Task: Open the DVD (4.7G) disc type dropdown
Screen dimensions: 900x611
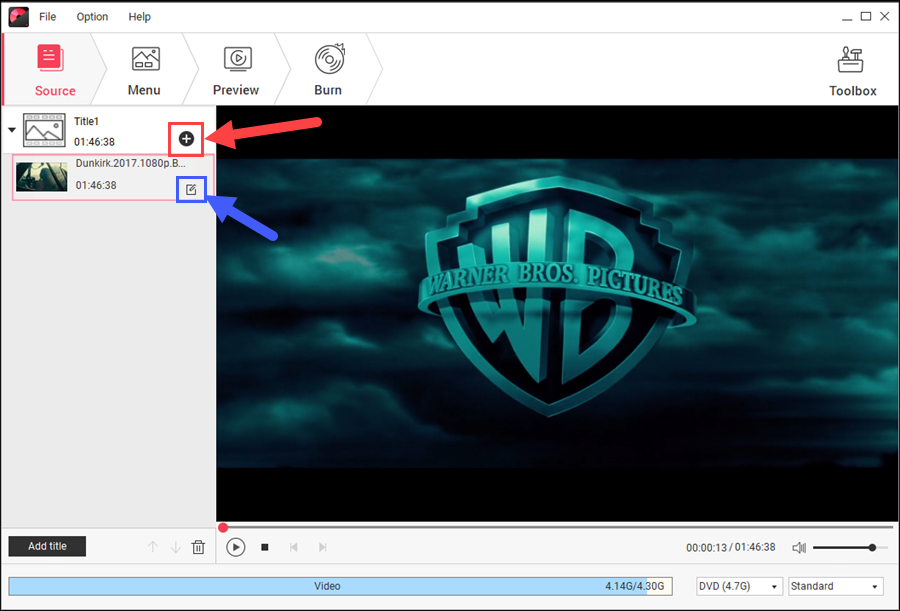Action: (738, 586)
